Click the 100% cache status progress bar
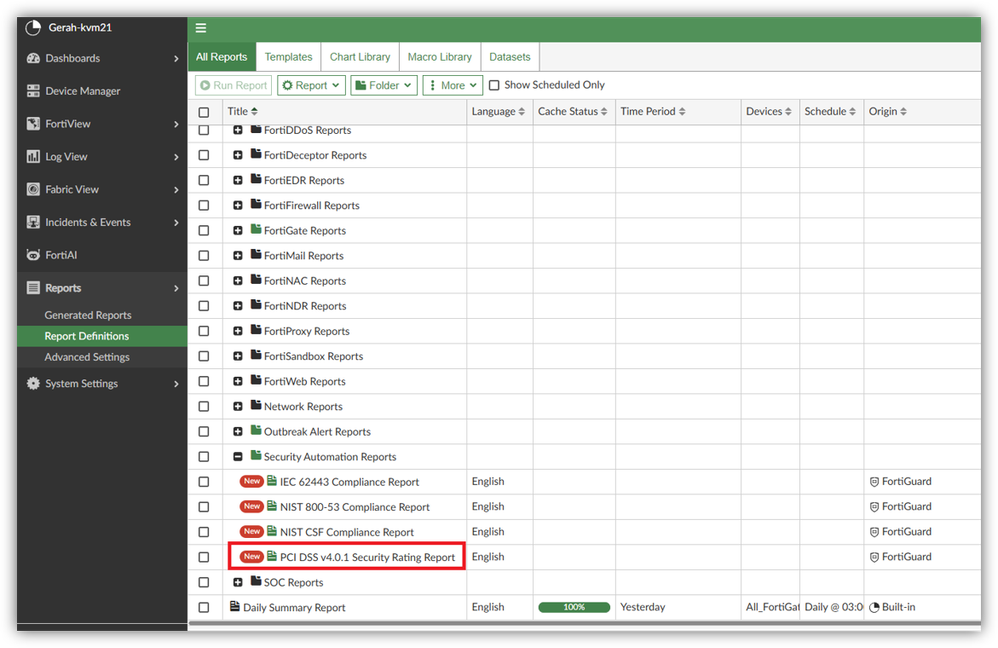Image resolution: width=998 pixels, height=648 pixels. click(574, 607)
